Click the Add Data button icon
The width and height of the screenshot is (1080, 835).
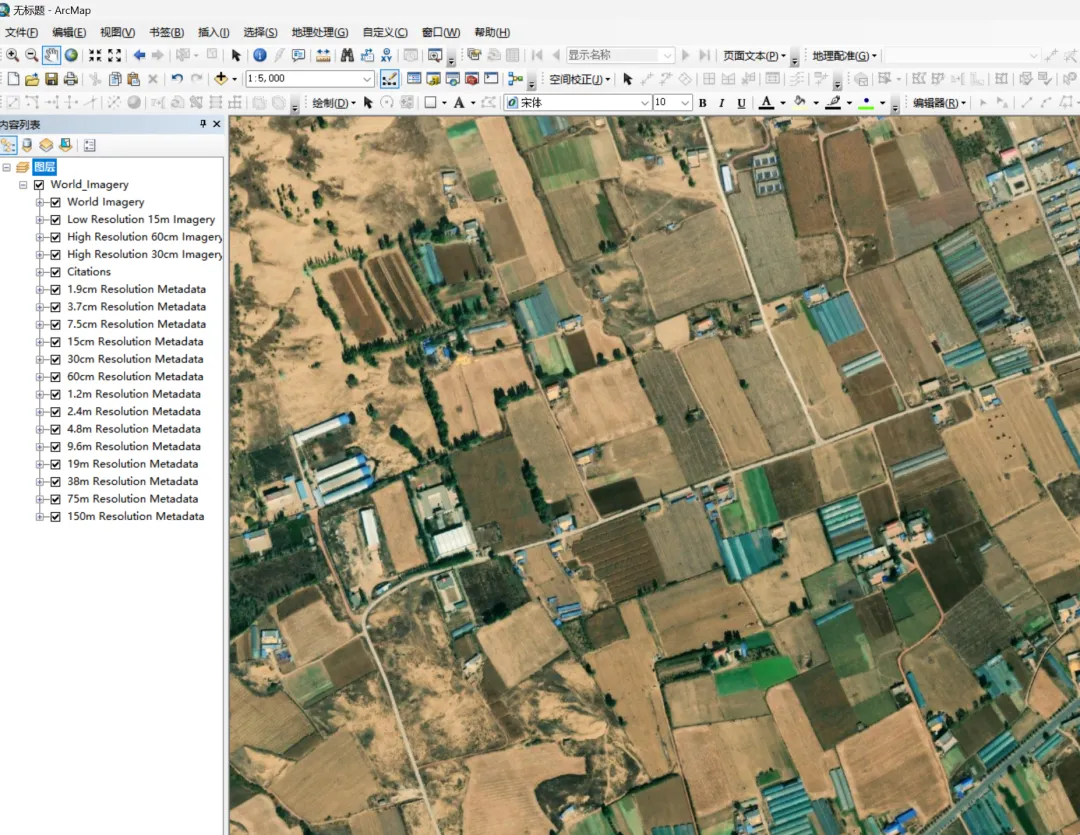point(221,79)
